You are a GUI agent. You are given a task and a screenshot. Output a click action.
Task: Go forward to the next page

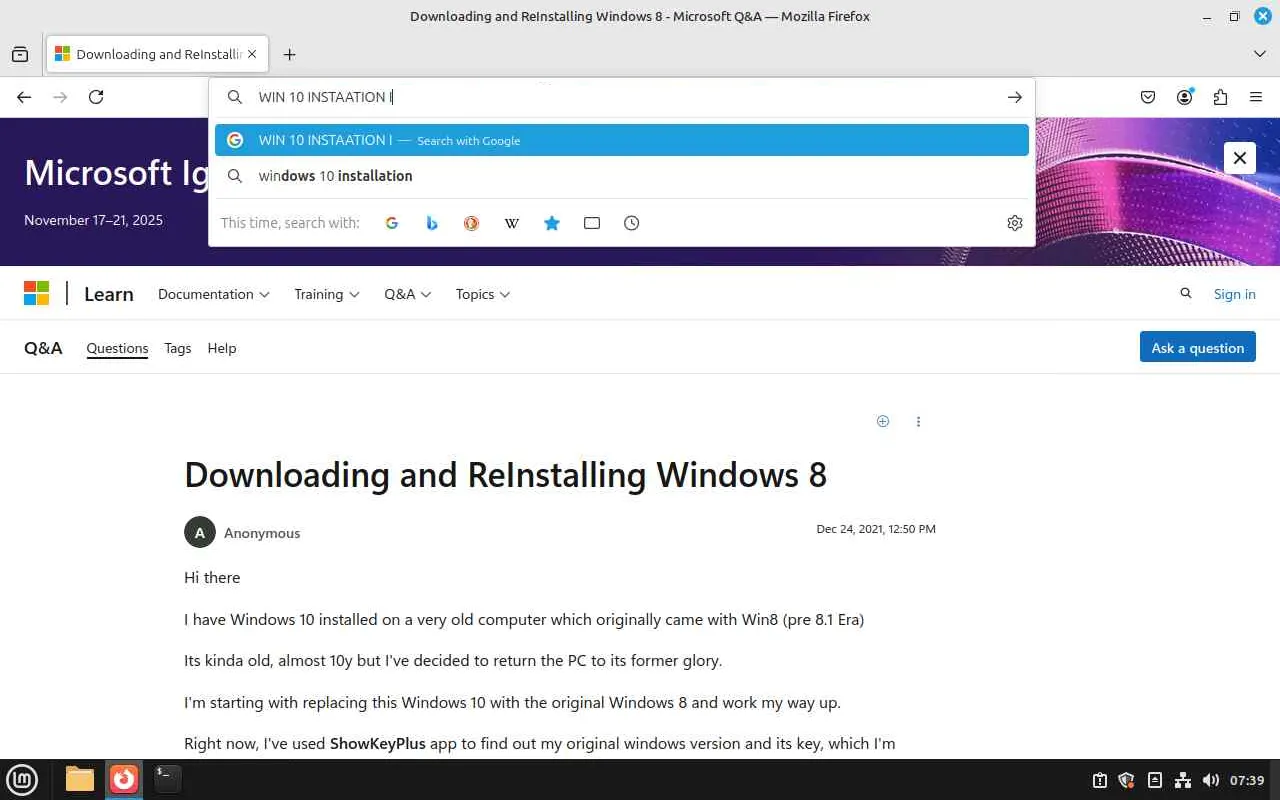(x=60, y=97)
